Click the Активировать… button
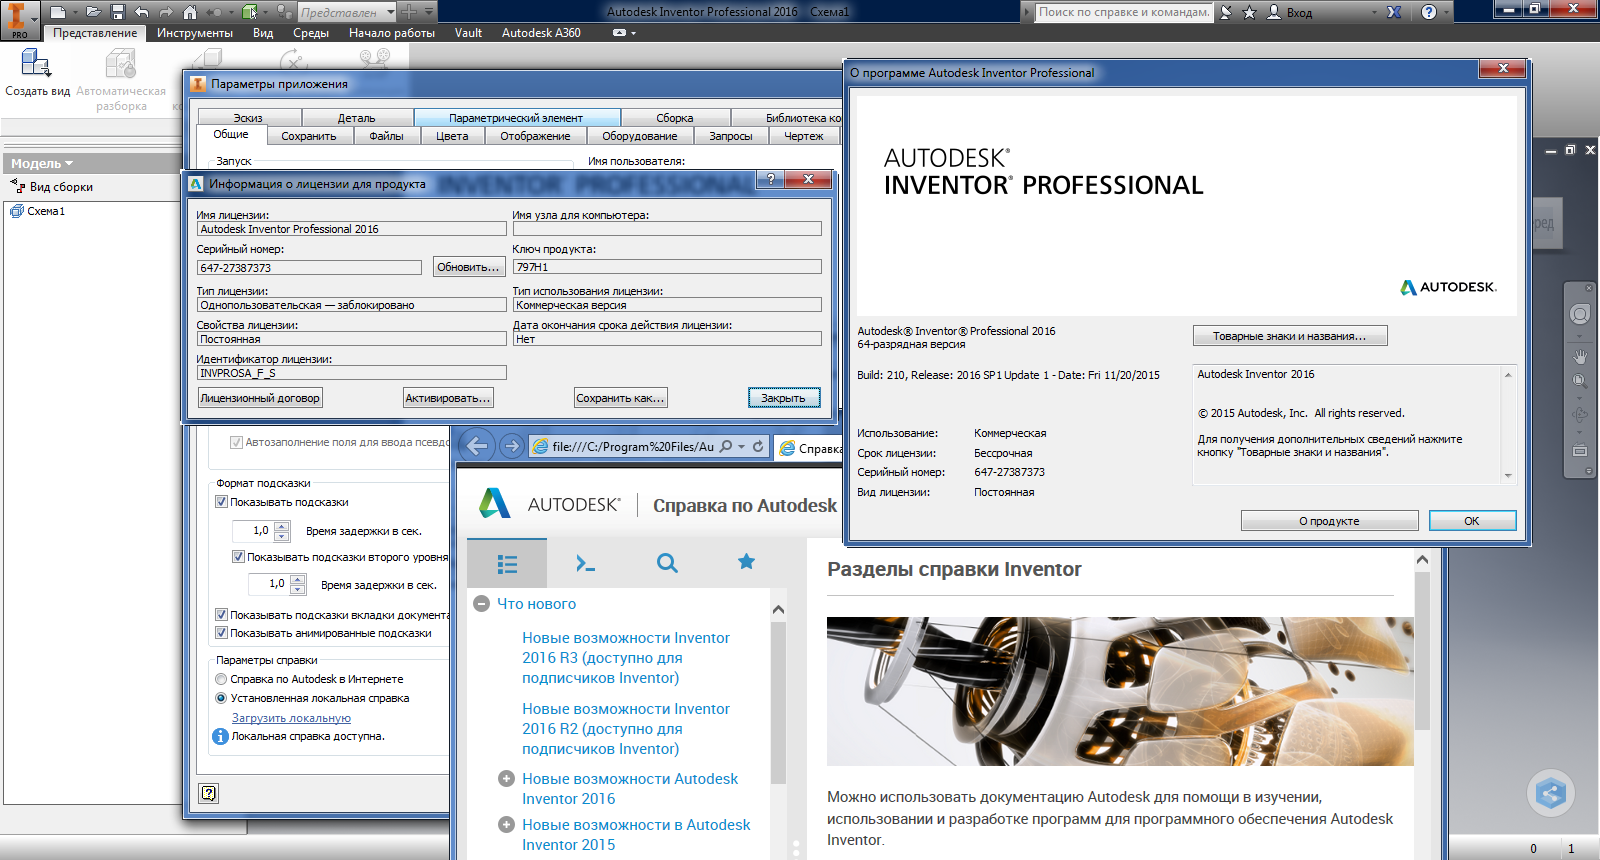Viewport: 1600px width, 860px height. 448,398
